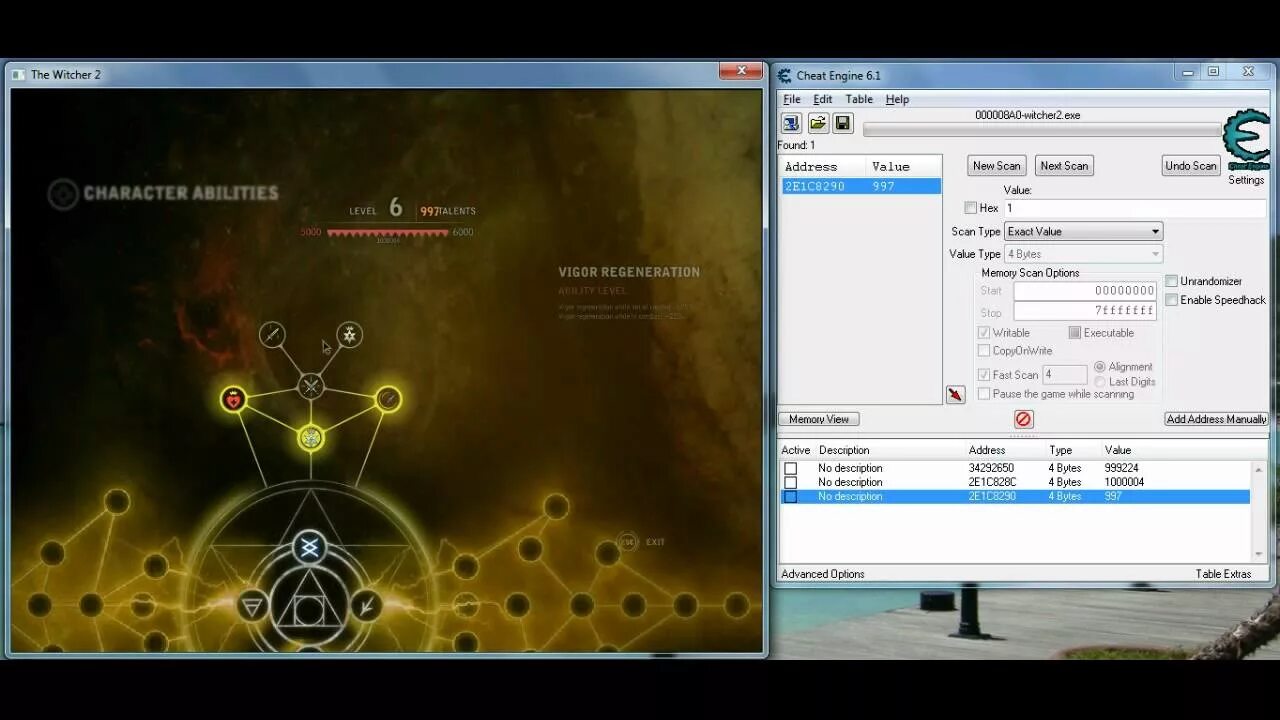Click the Address column header in results

pyautogui.click(x=823, y=167)
